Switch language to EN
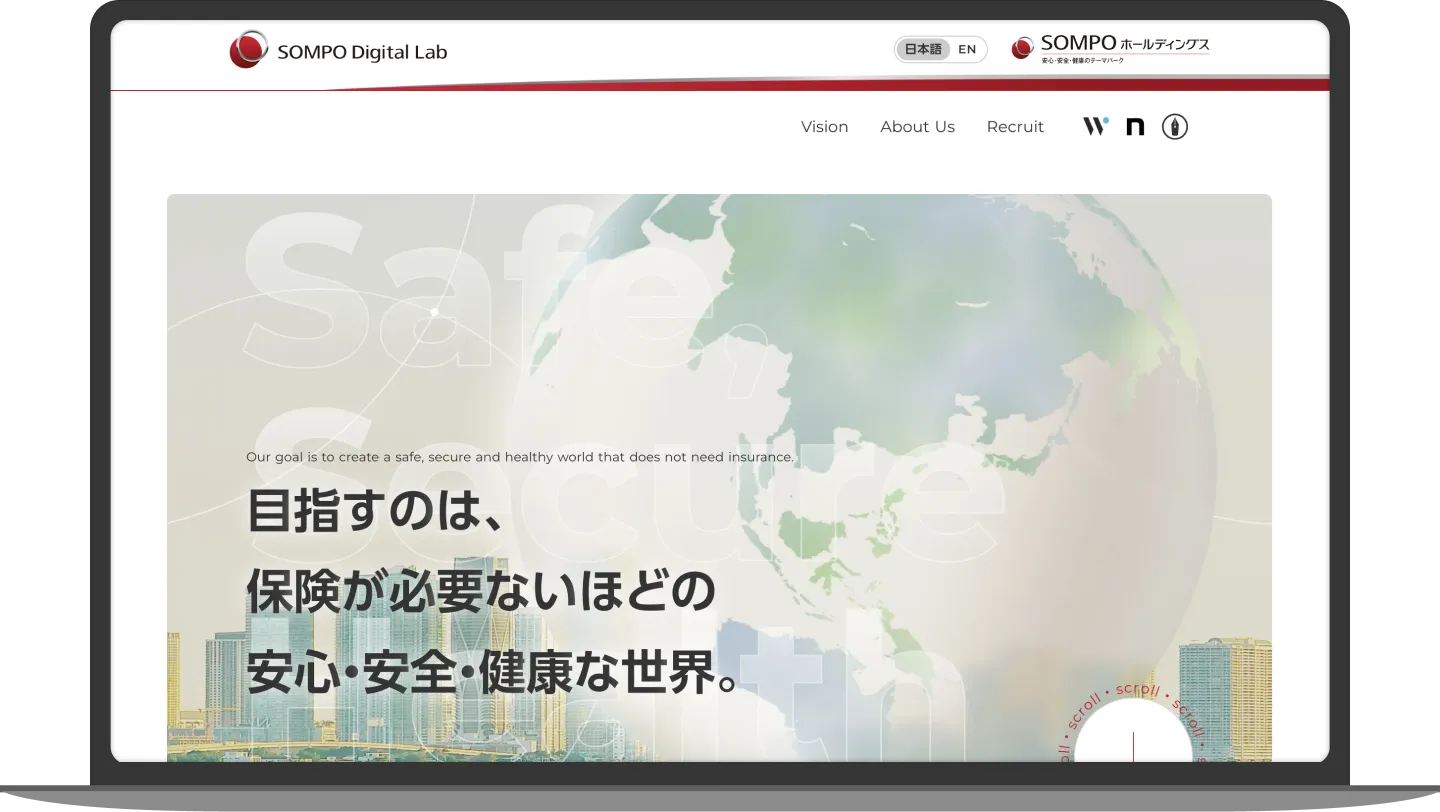Viewport: 1440px width, 812px height. (x=967, y=49)
